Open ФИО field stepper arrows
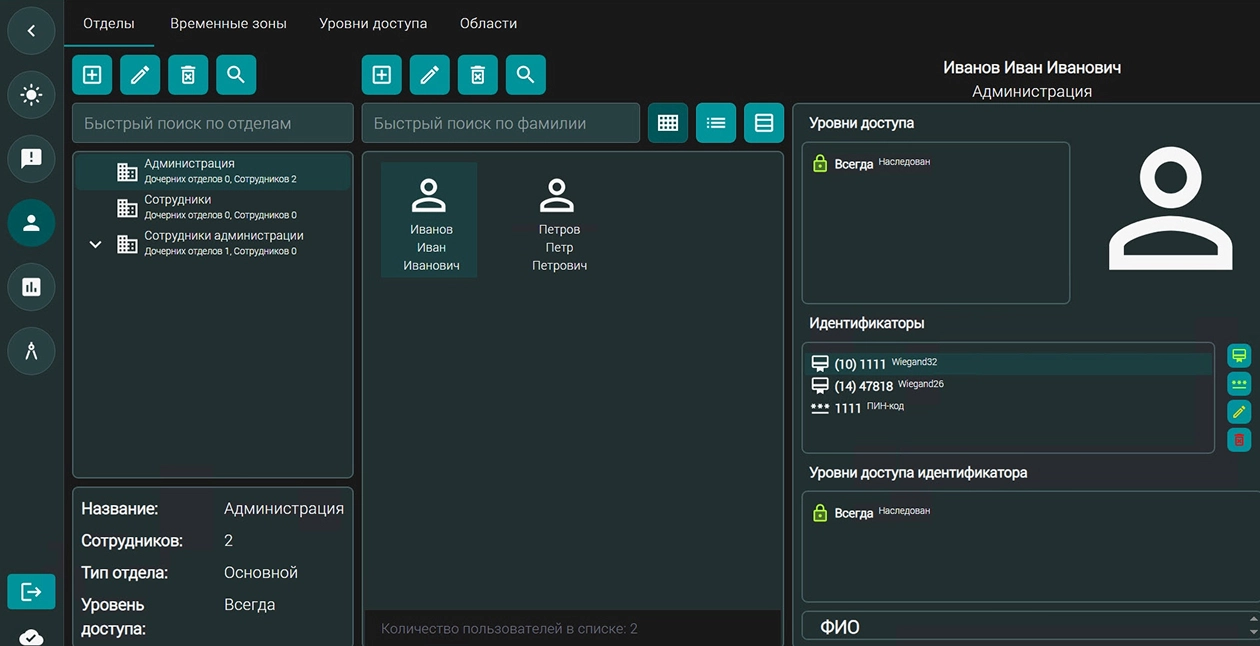1260x646 pixels. (x=1254, y=626)
